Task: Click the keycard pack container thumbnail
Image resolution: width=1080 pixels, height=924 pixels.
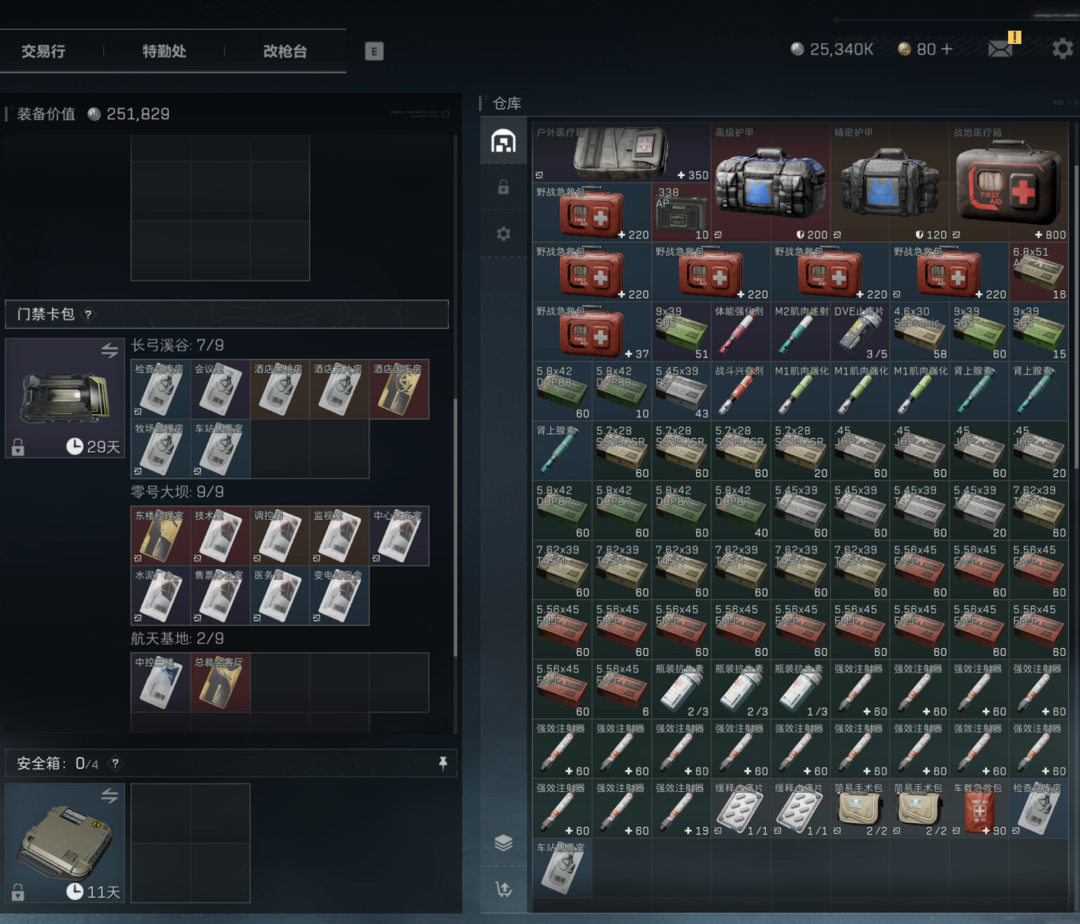Action: [x=65, y=398]
